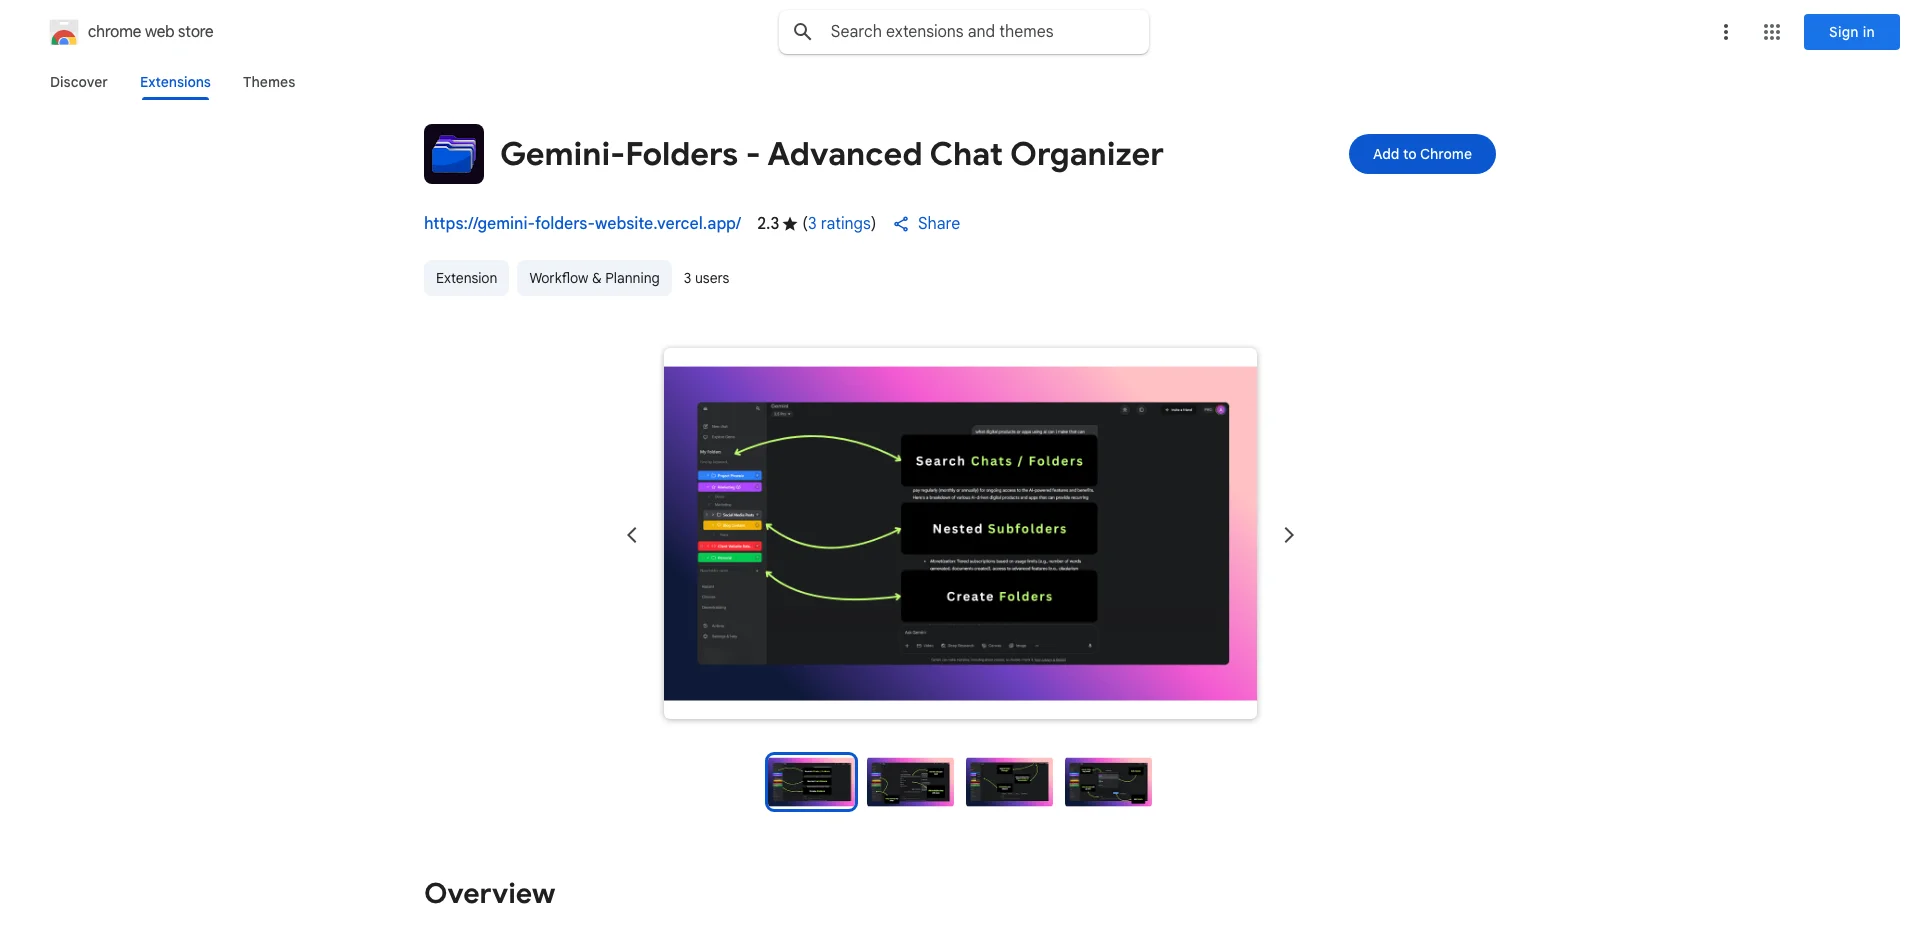Open the 3 ratings details link
Viewport: 1920px width, 941px height.
[x=839, y=223]
